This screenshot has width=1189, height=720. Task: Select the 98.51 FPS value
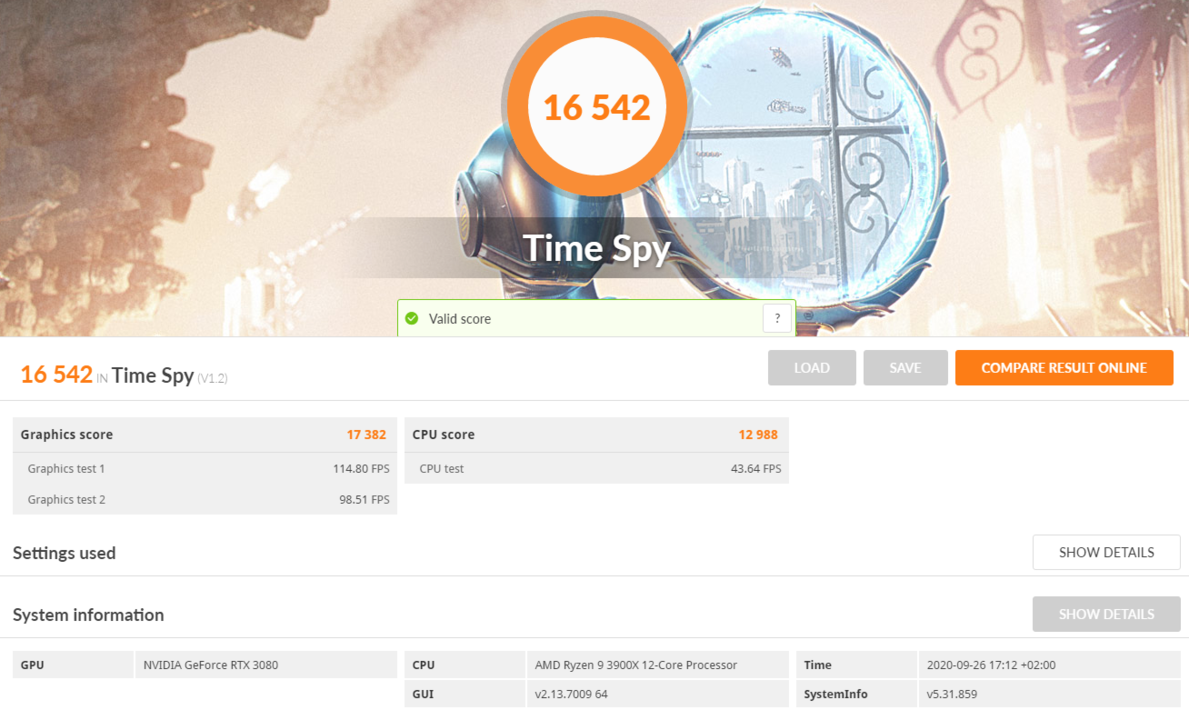364,499
